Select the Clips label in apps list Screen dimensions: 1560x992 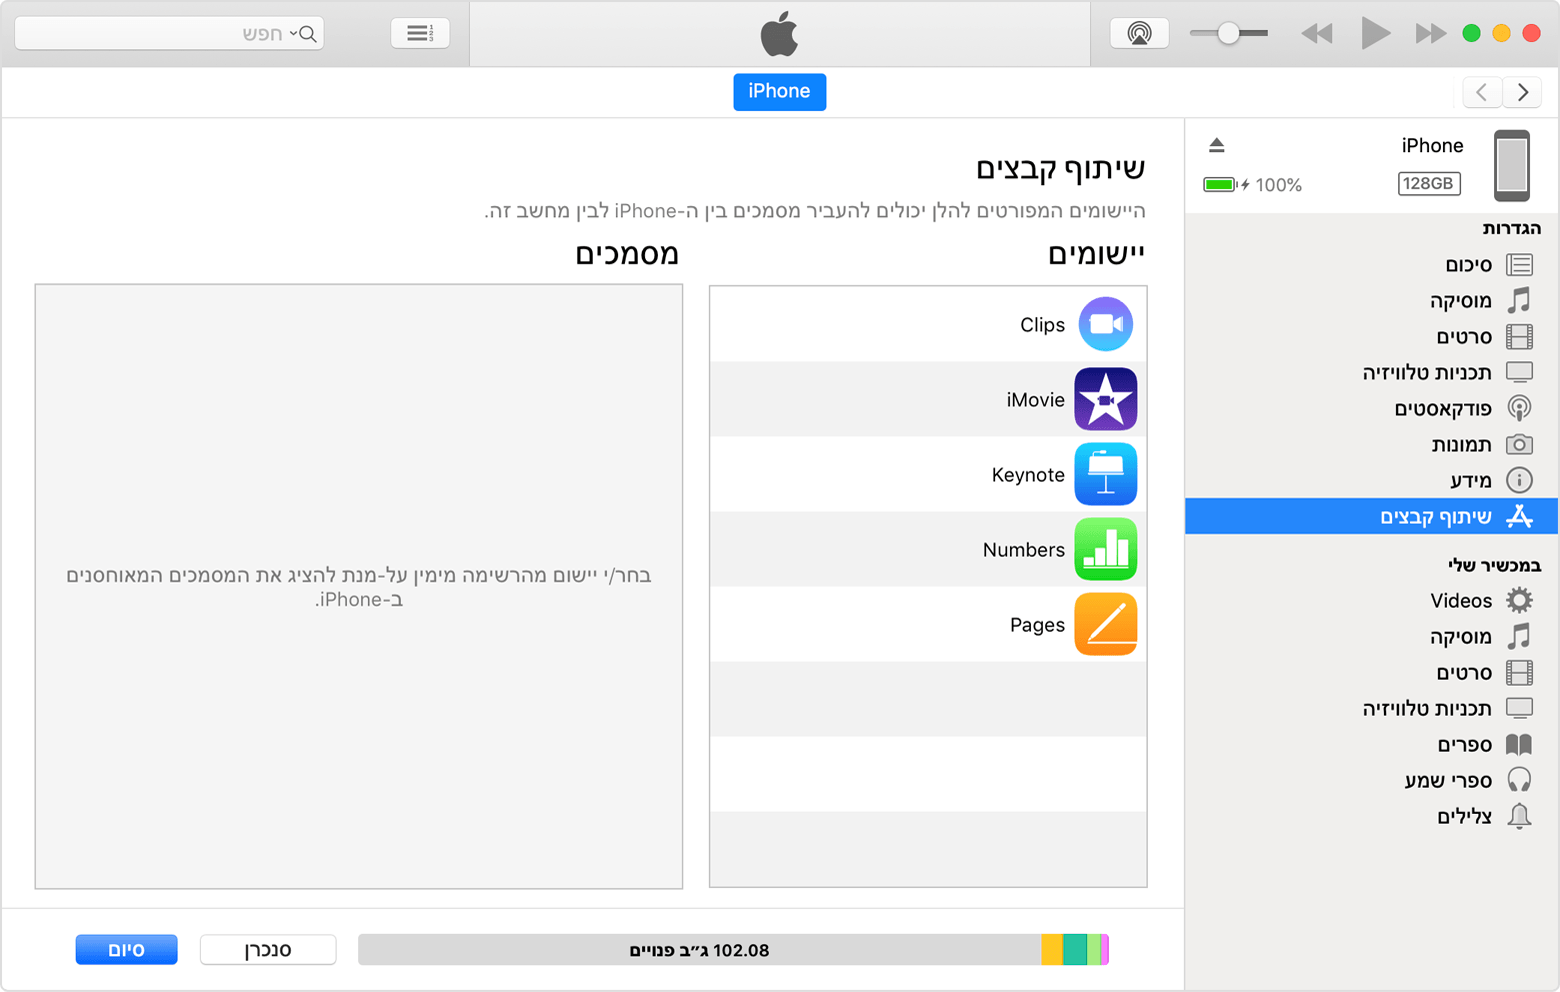[x=1042, y=325]
